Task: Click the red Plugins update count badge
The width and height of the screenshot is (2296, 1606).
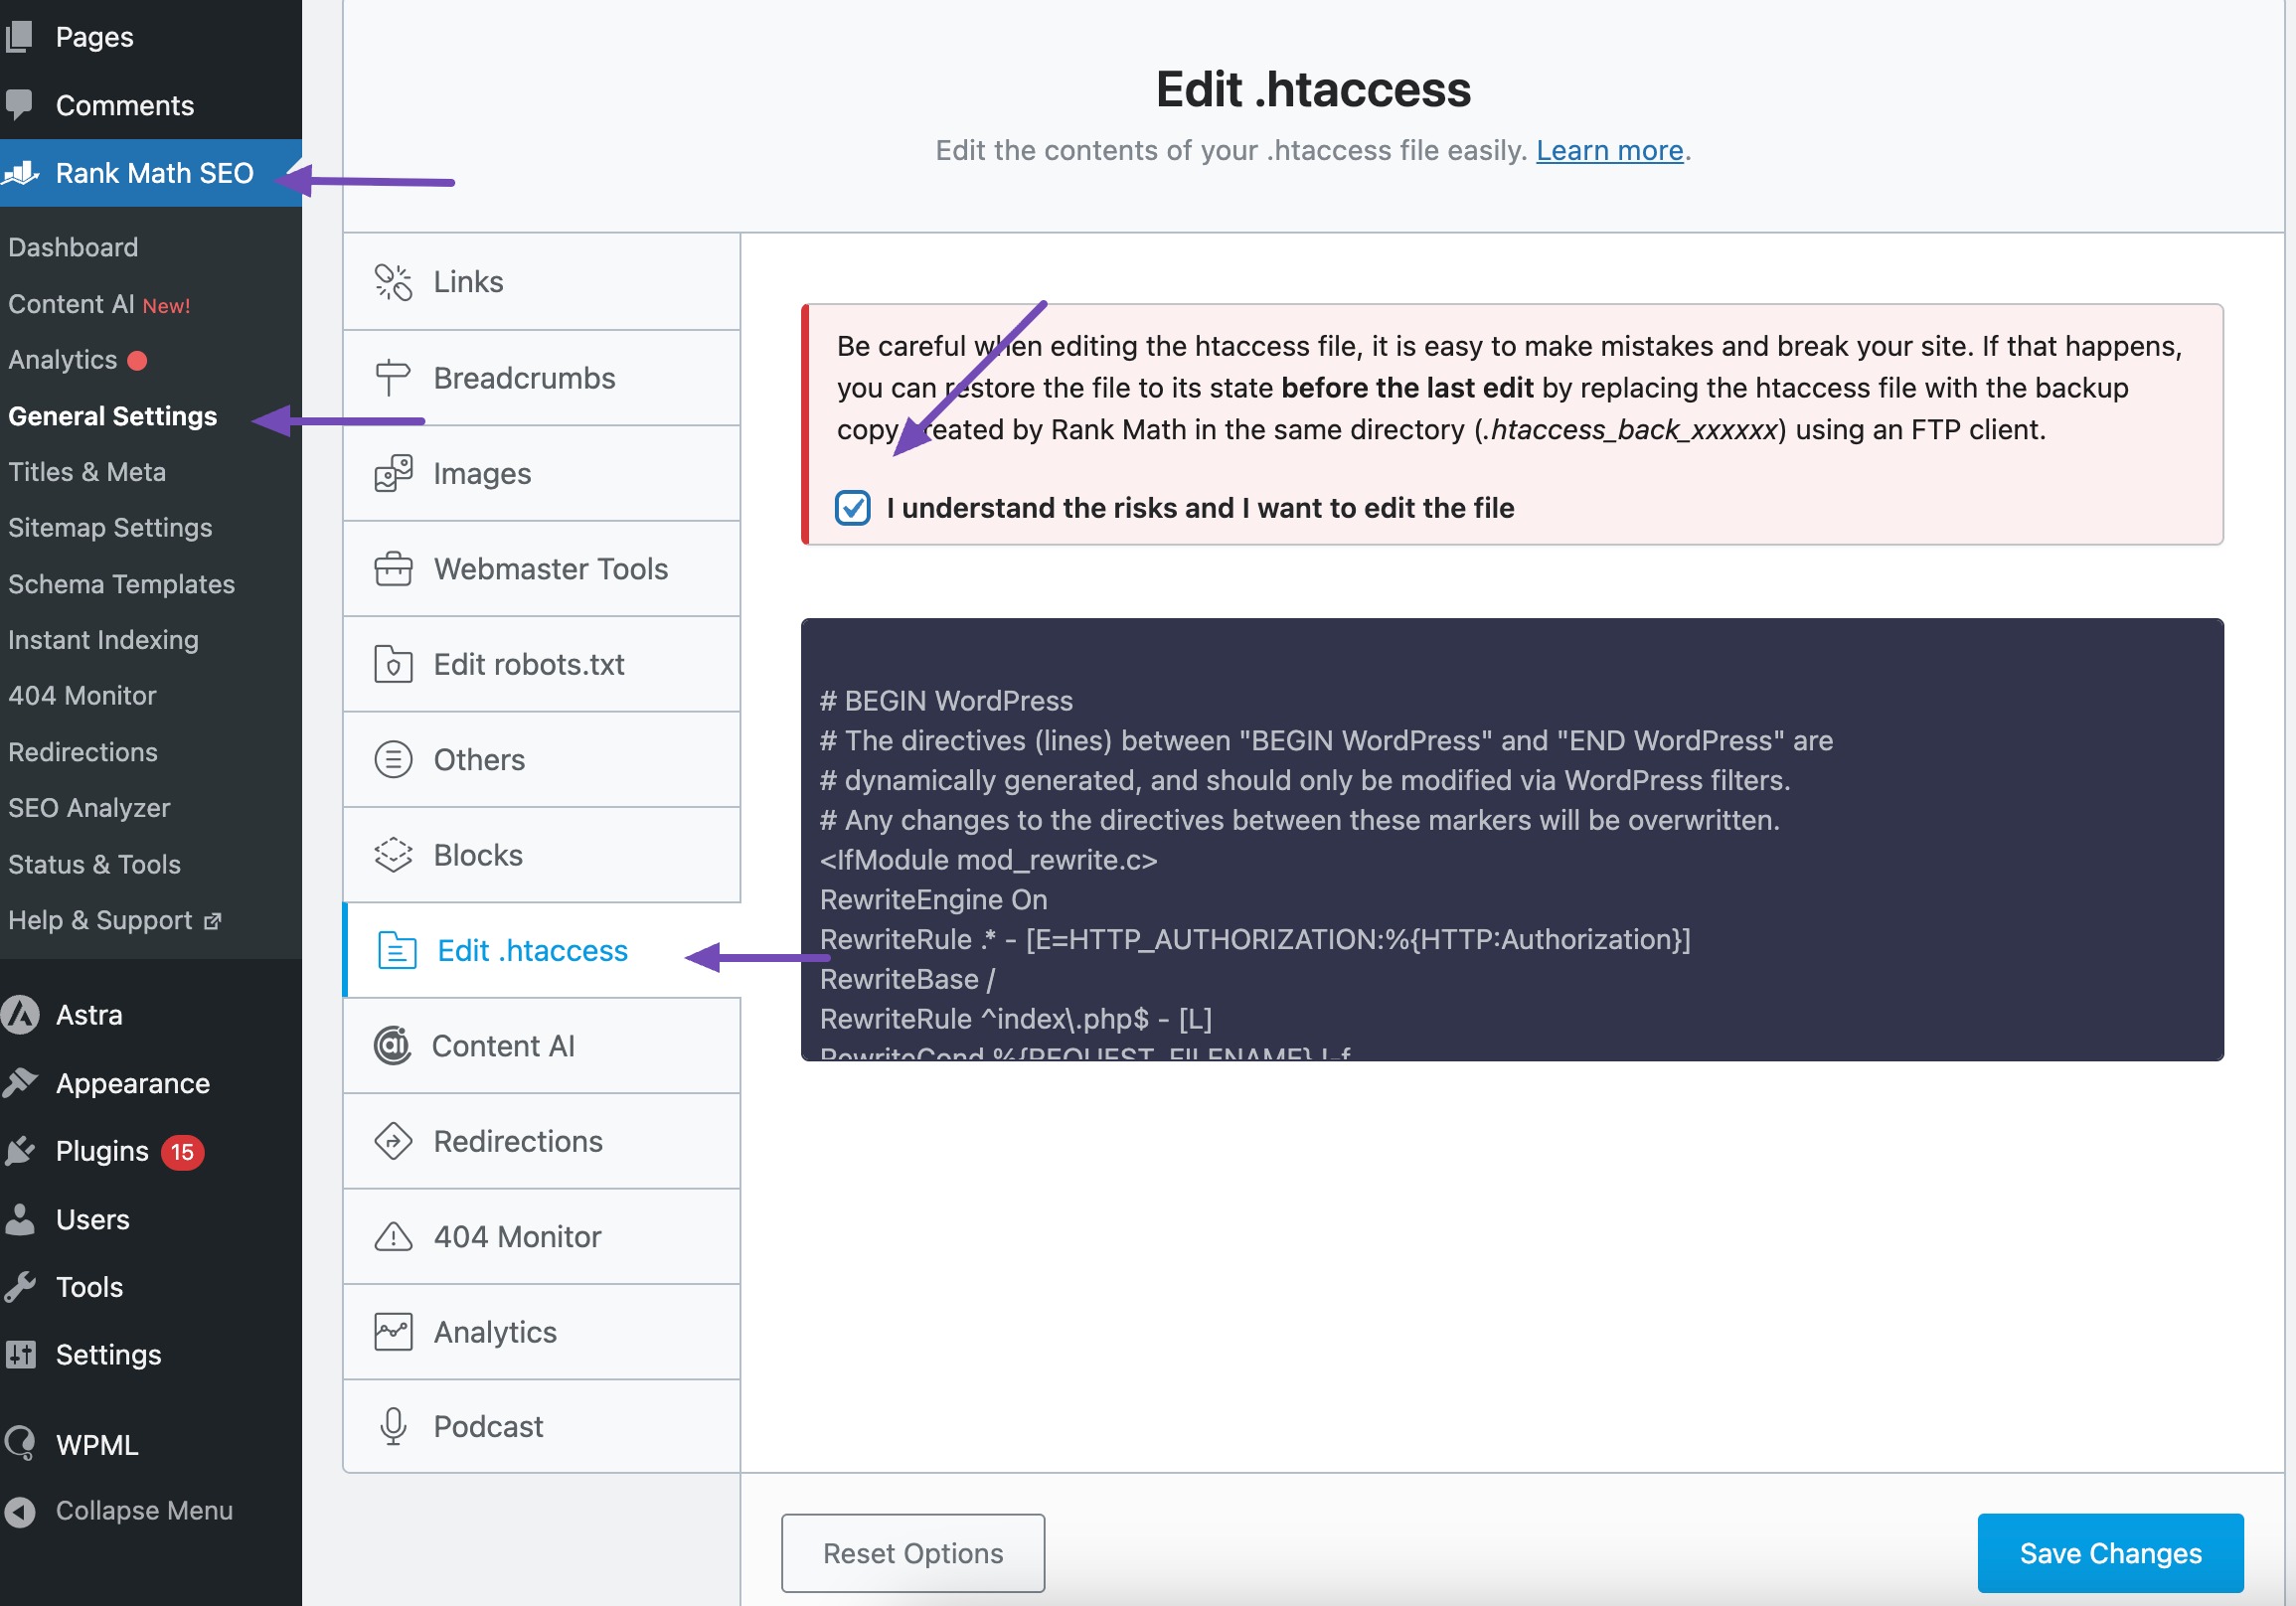Action: click(x=182, y=1152)
